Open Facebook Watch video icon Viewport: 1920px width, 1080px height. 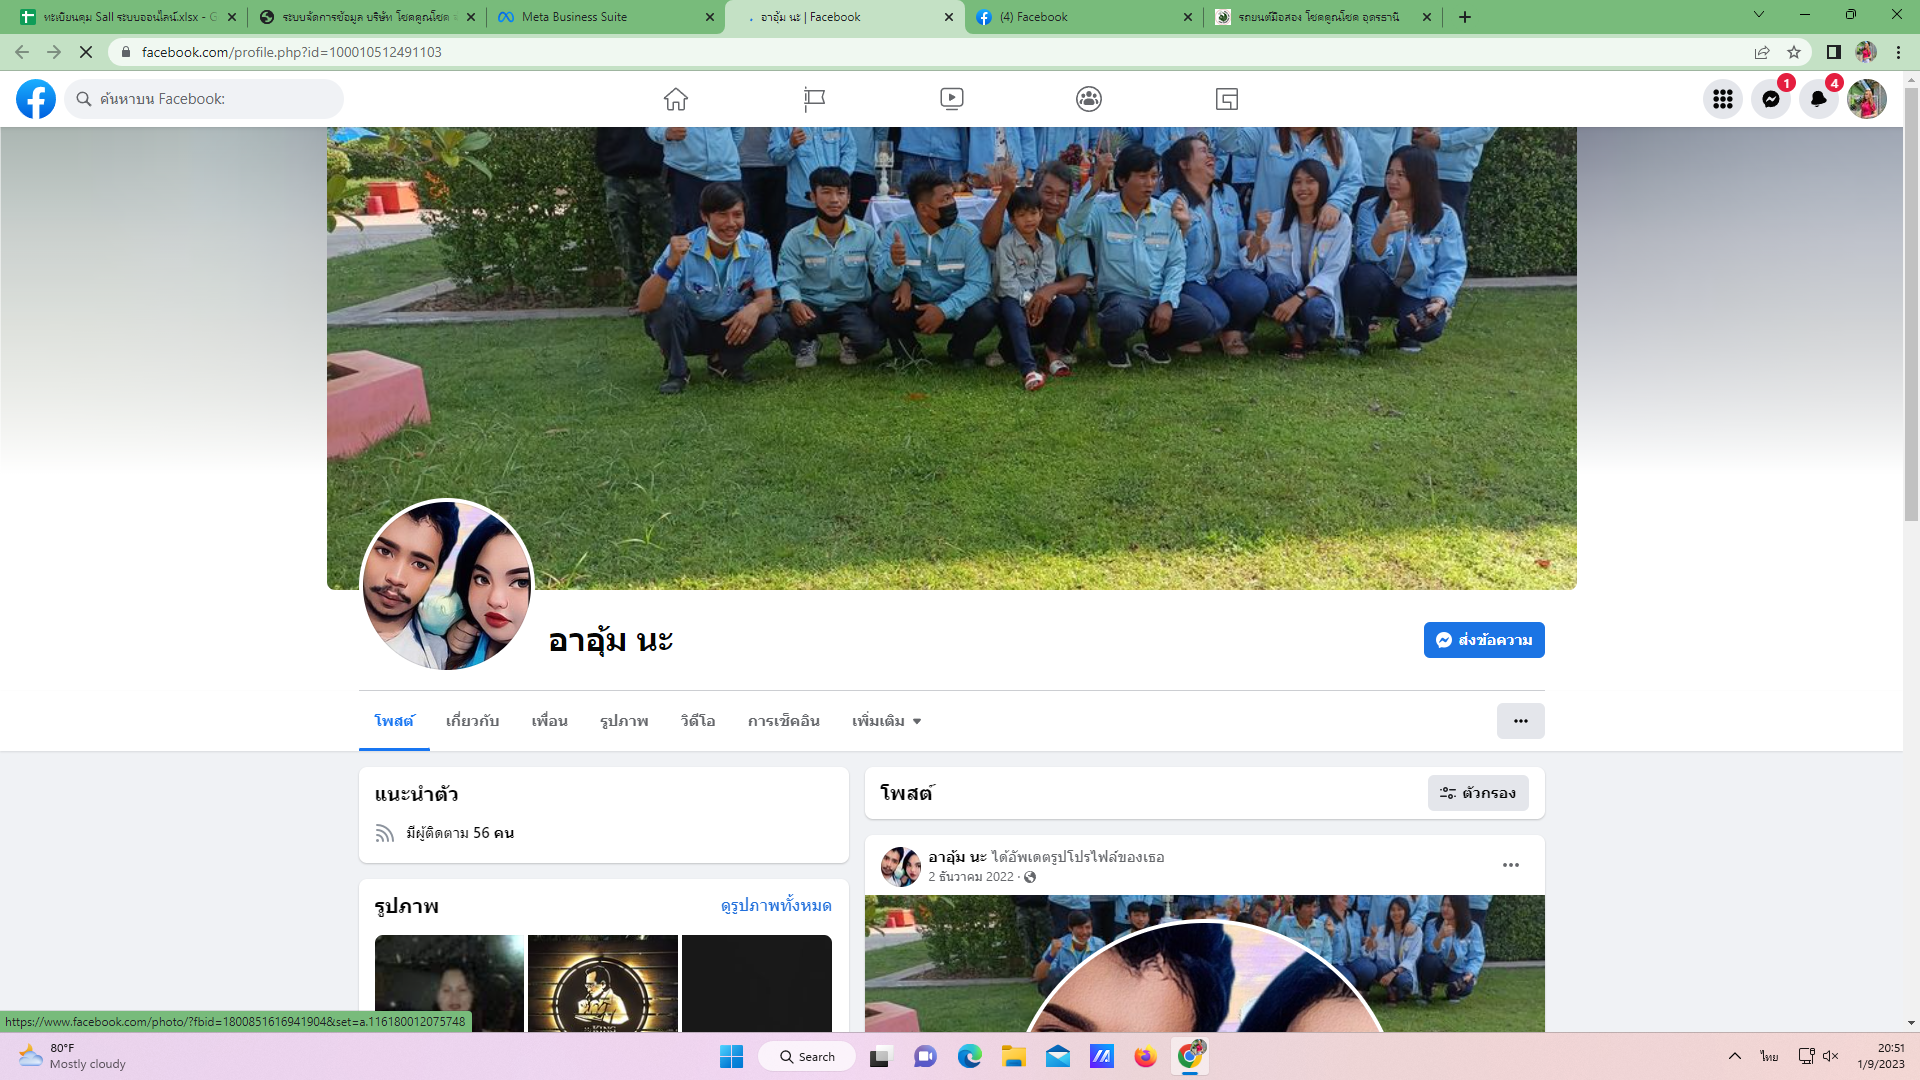pyautogui.click(x=951, y=99)
